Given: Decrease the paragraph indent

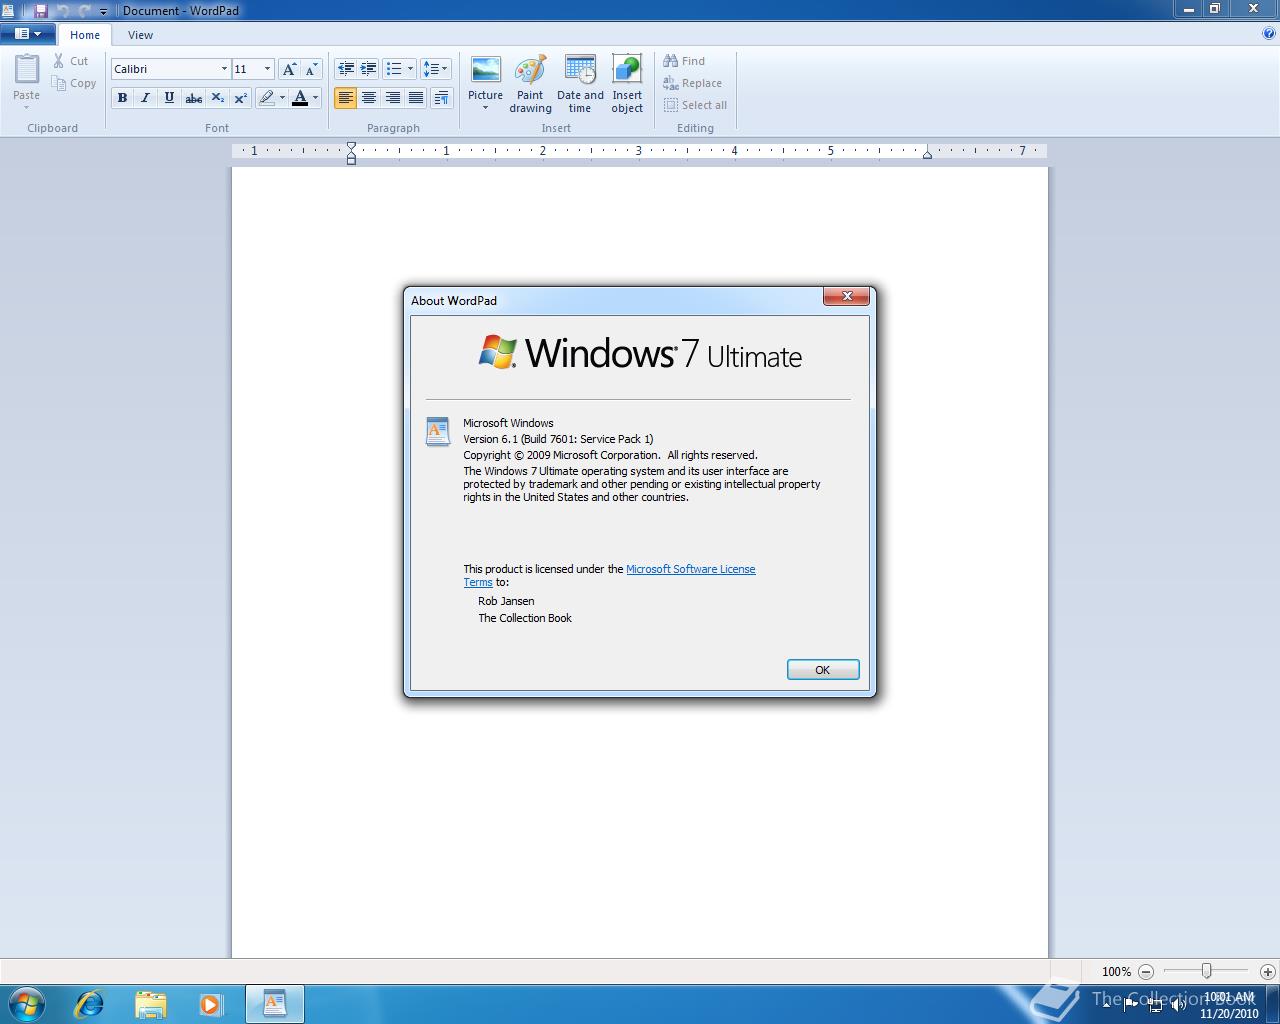Looking at the screenshot, I should coord(345,69).
